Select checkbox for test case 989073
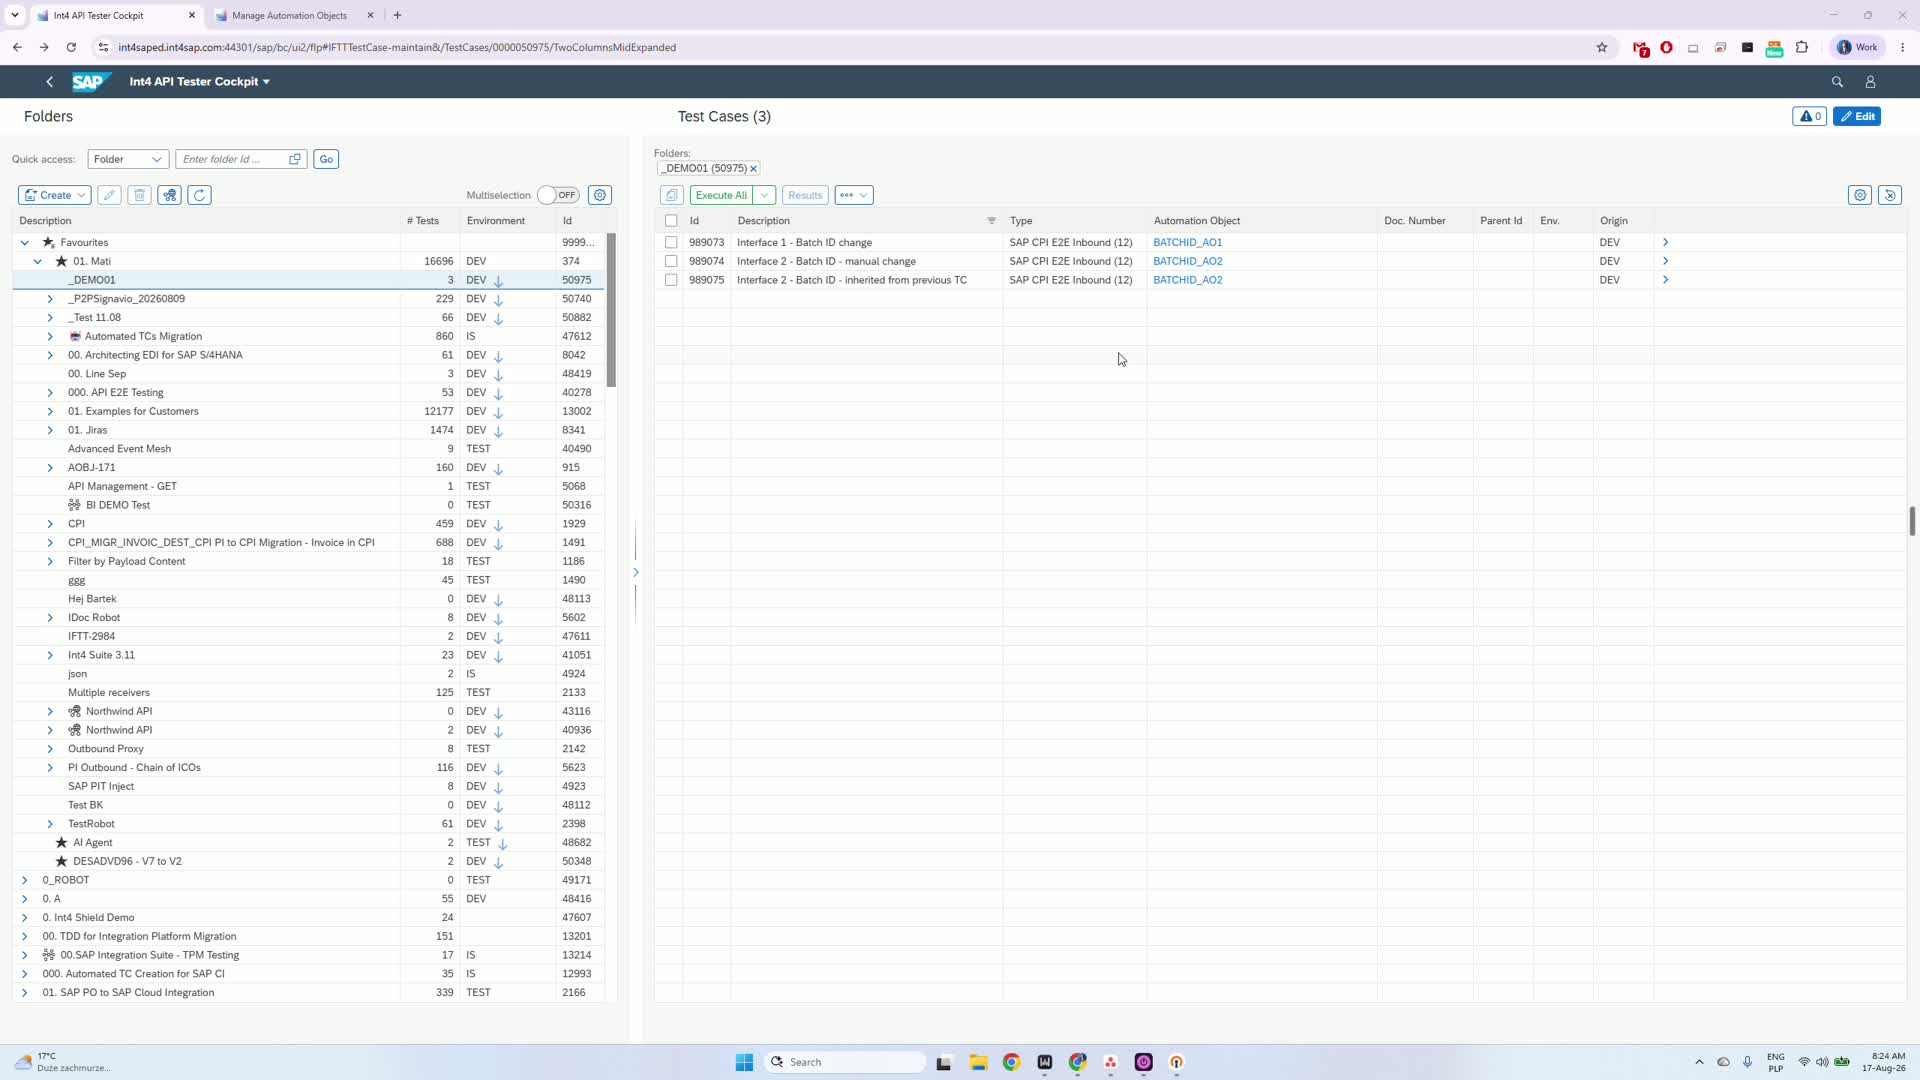The height and width of the screenshot is (1080, 1920). (671, 243)
